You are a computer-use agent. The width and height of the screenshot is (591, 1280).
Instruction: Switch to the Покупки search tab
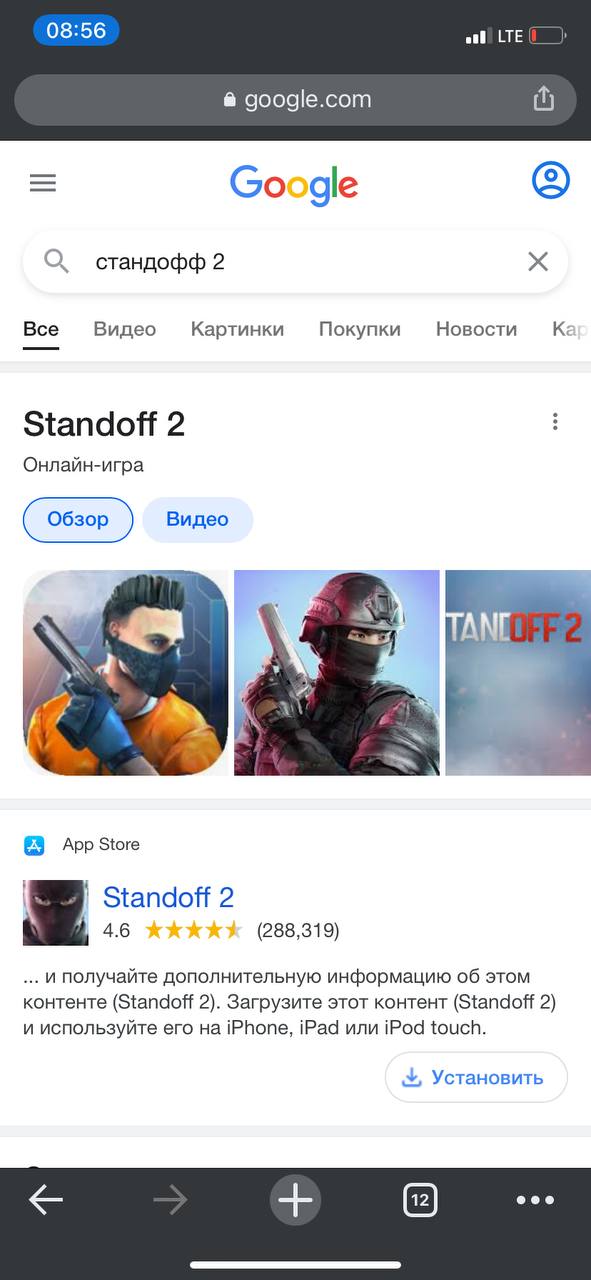point(360,329)
